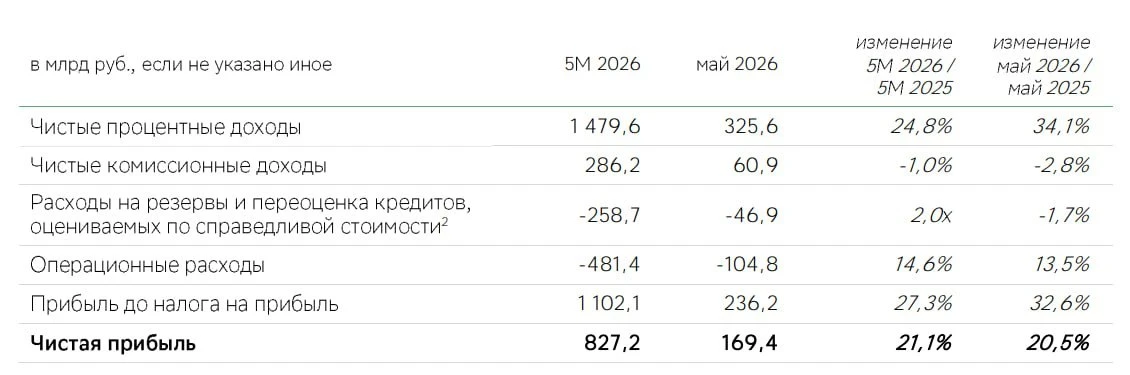1130x375 pixels.
Task: Click the "5М 2026" column header
Action: 602,64
